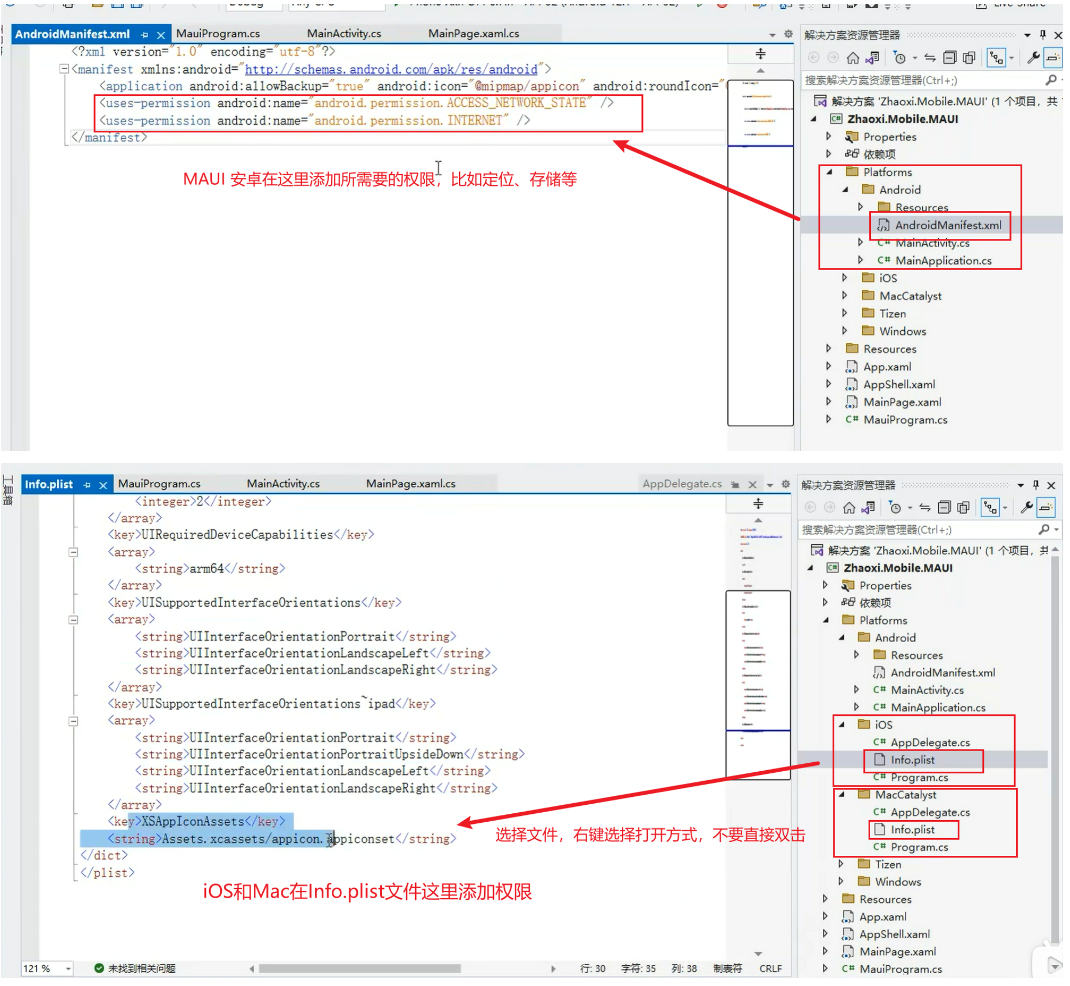Click split editor handle above AndroidManifest.xml scrollbar
The image size is (1070, 986).
[x=760, y=54]
